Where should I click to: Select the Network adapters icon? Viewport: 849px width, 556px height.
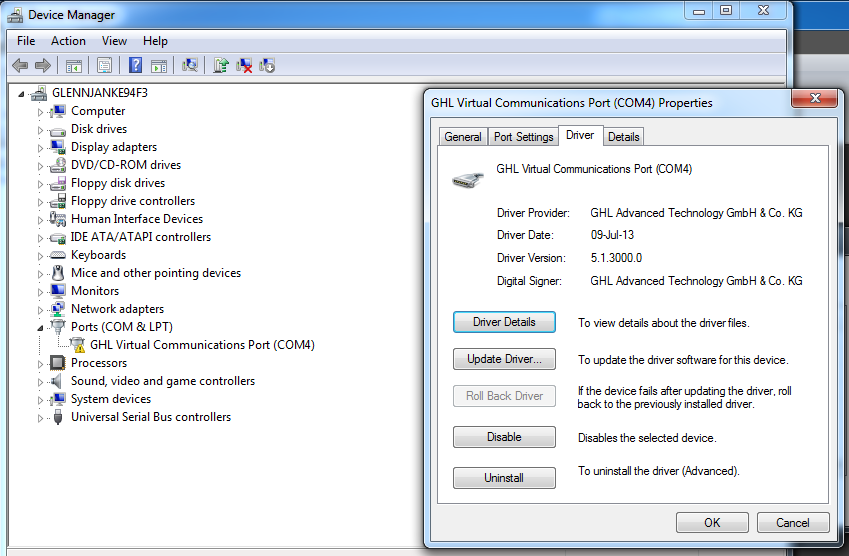click(x=57, y=309)
